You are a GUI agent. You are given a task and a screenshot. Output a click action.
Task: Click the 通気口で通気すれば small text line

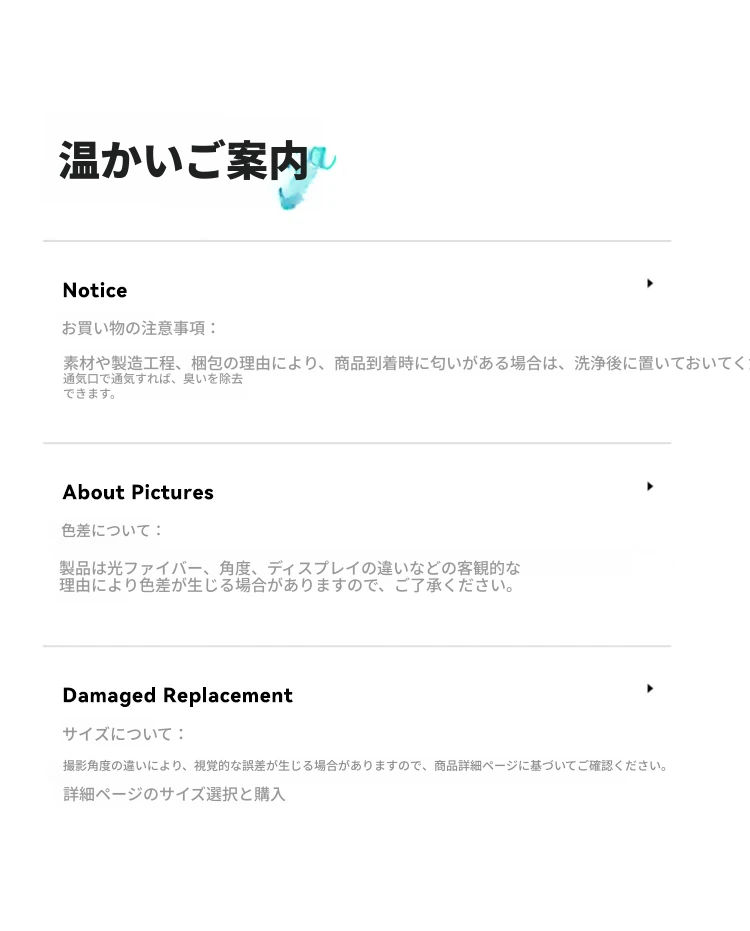click(153, 379)
